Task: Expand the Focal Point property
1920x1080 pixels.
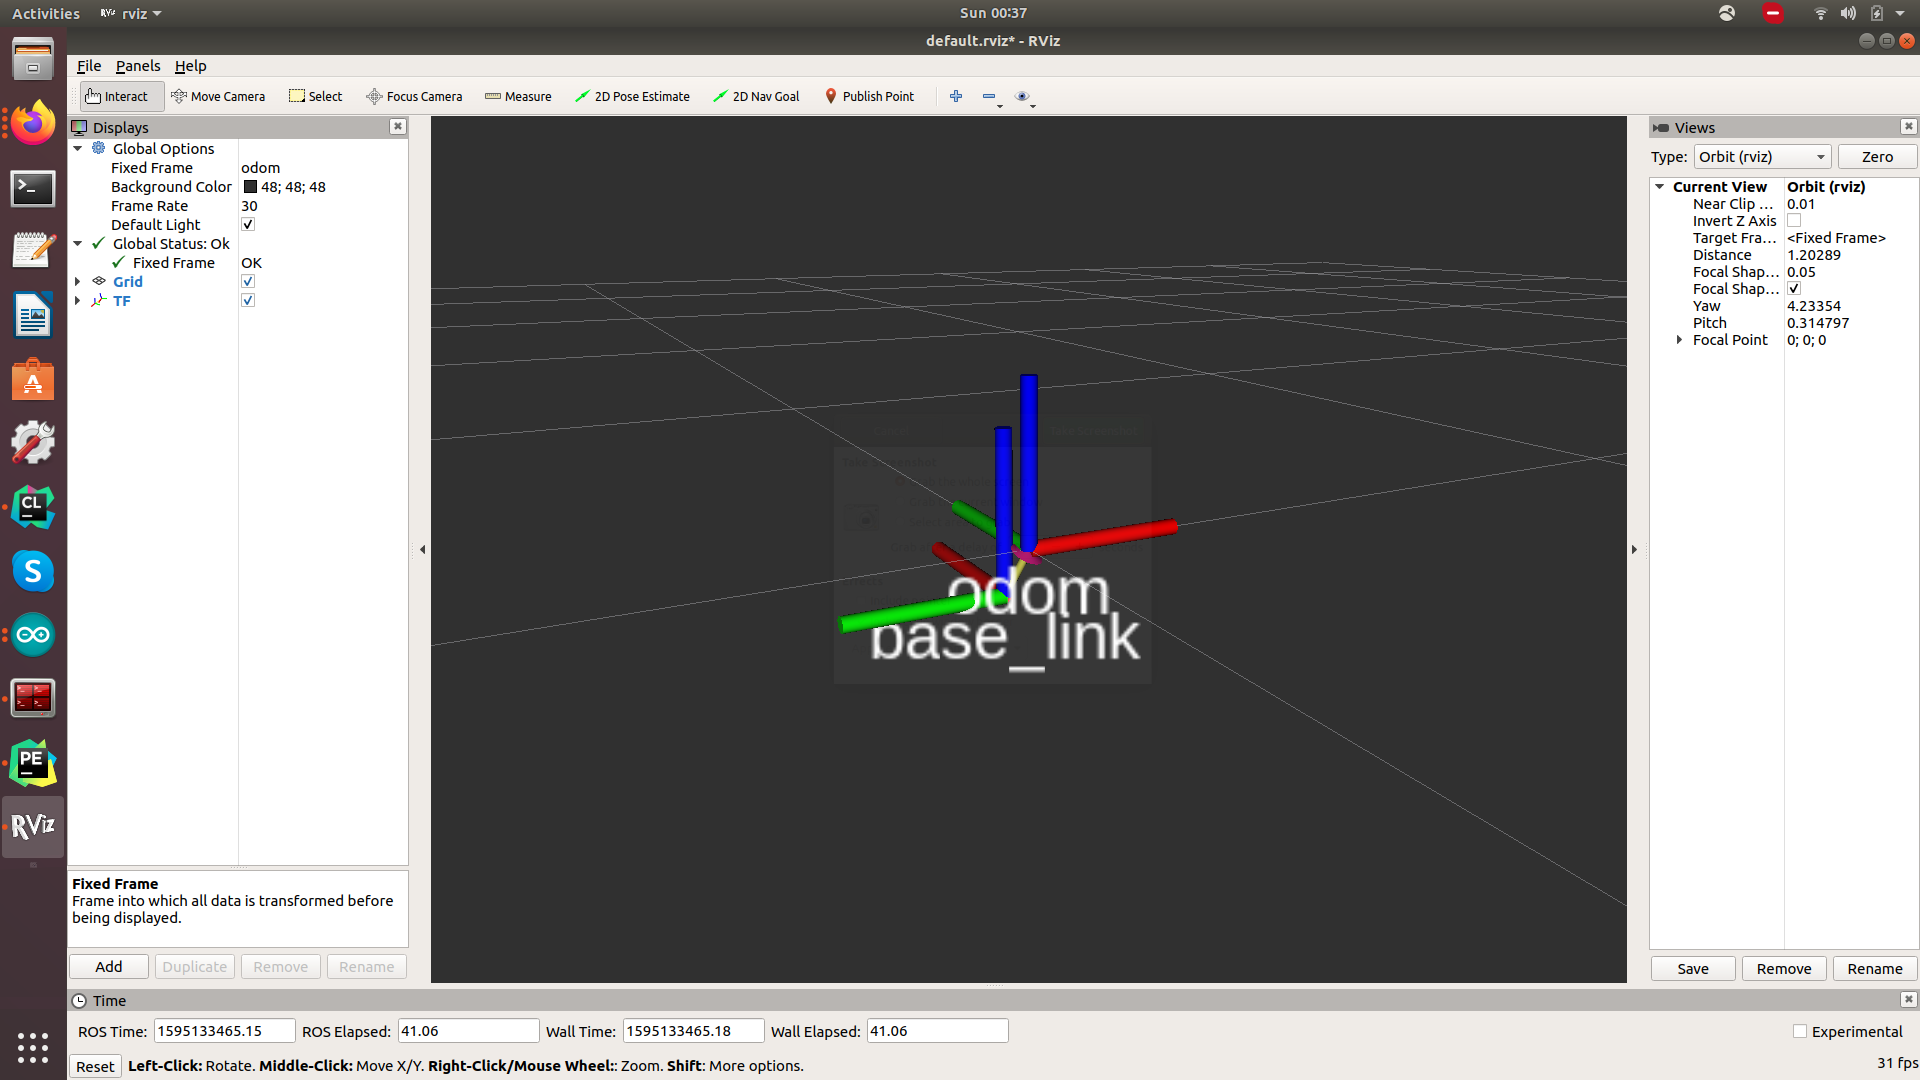Action: click(x=1677, y=340)
